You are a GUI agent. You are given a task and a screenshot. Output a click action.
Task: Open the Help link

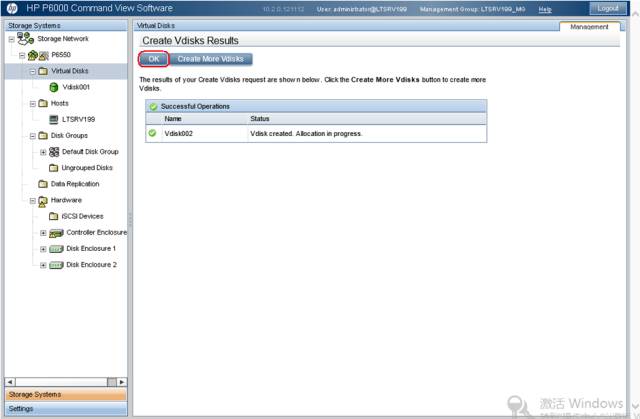(x=545, y=9)
